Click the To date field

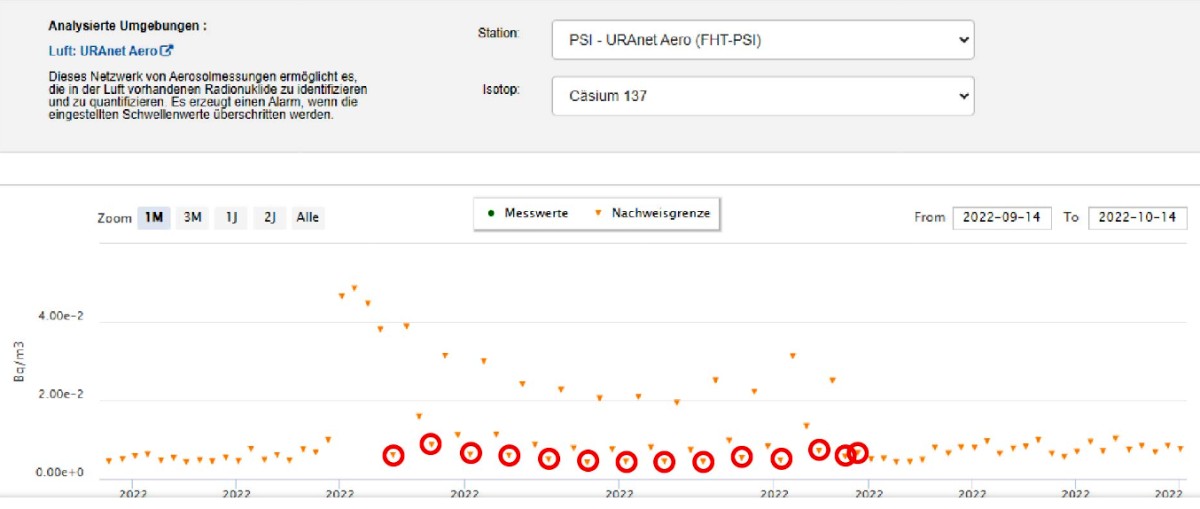point(1137,218)
